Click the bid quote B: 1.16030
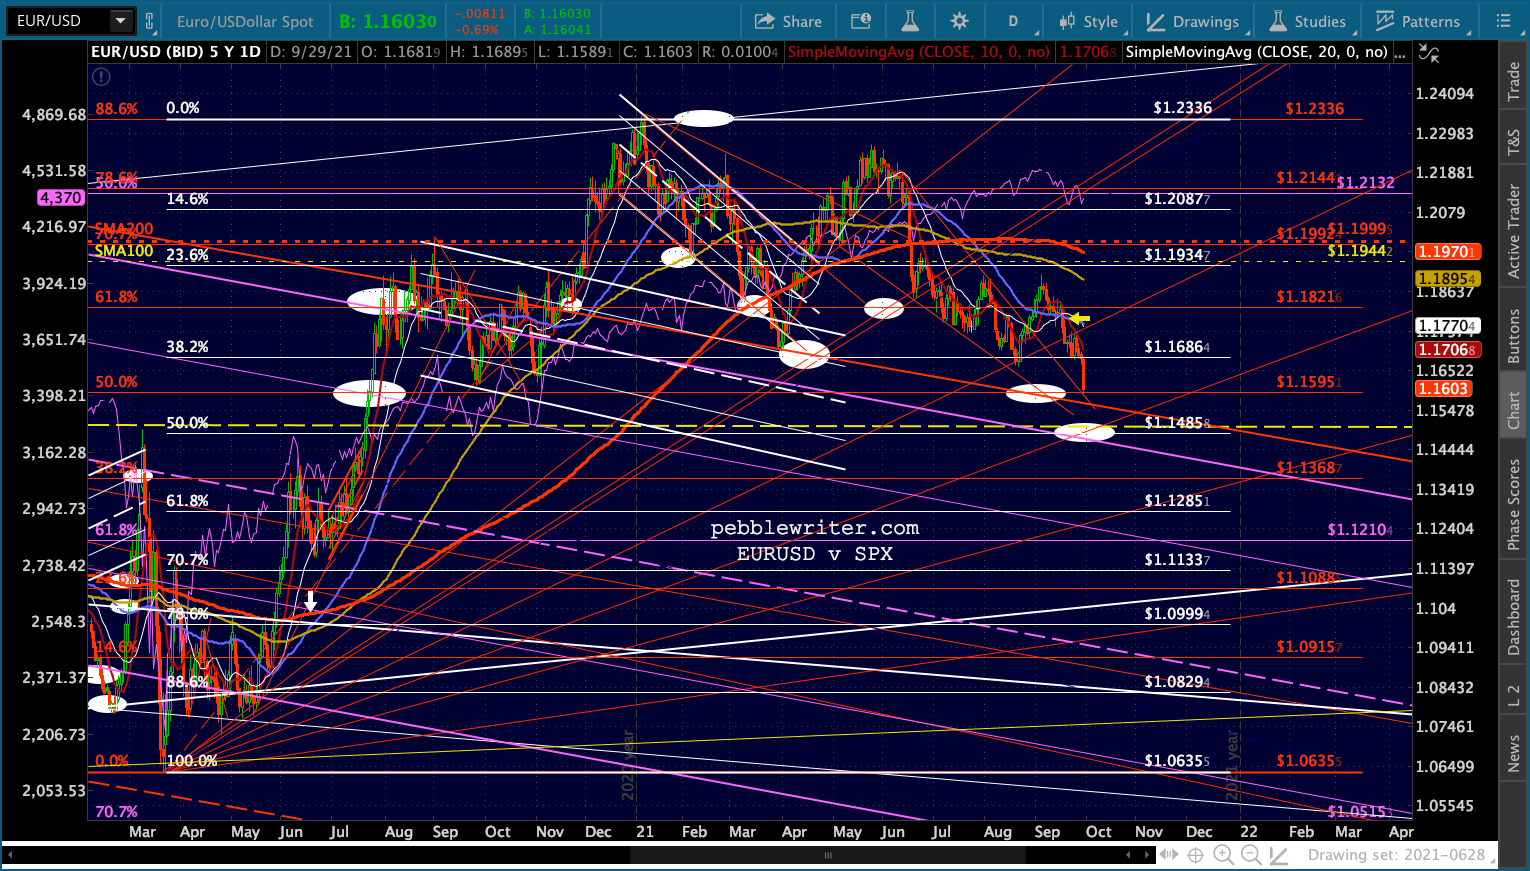 388,21
